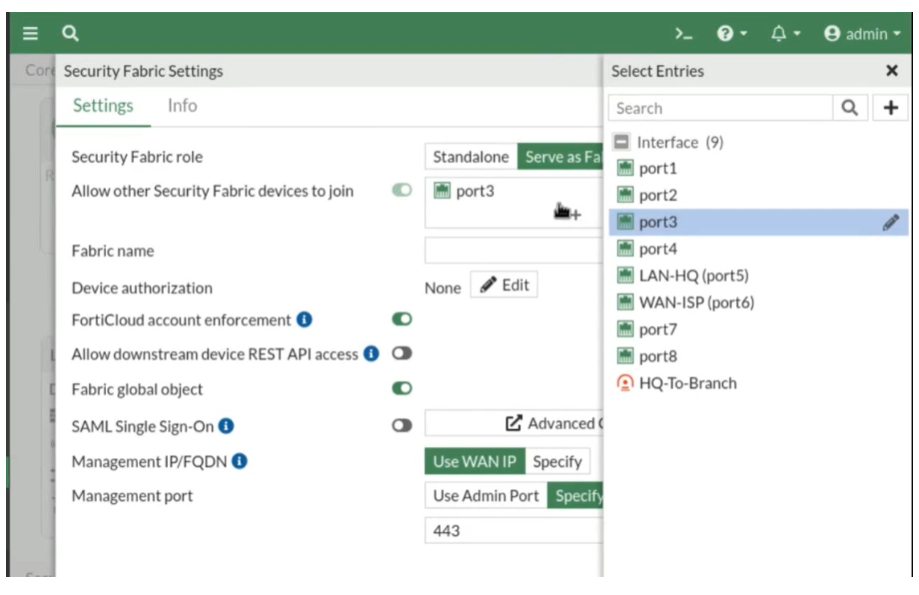The width and height of the screenshot is (919, 595).
Task: Select port8 entry text
Action: tap(658, 356)
